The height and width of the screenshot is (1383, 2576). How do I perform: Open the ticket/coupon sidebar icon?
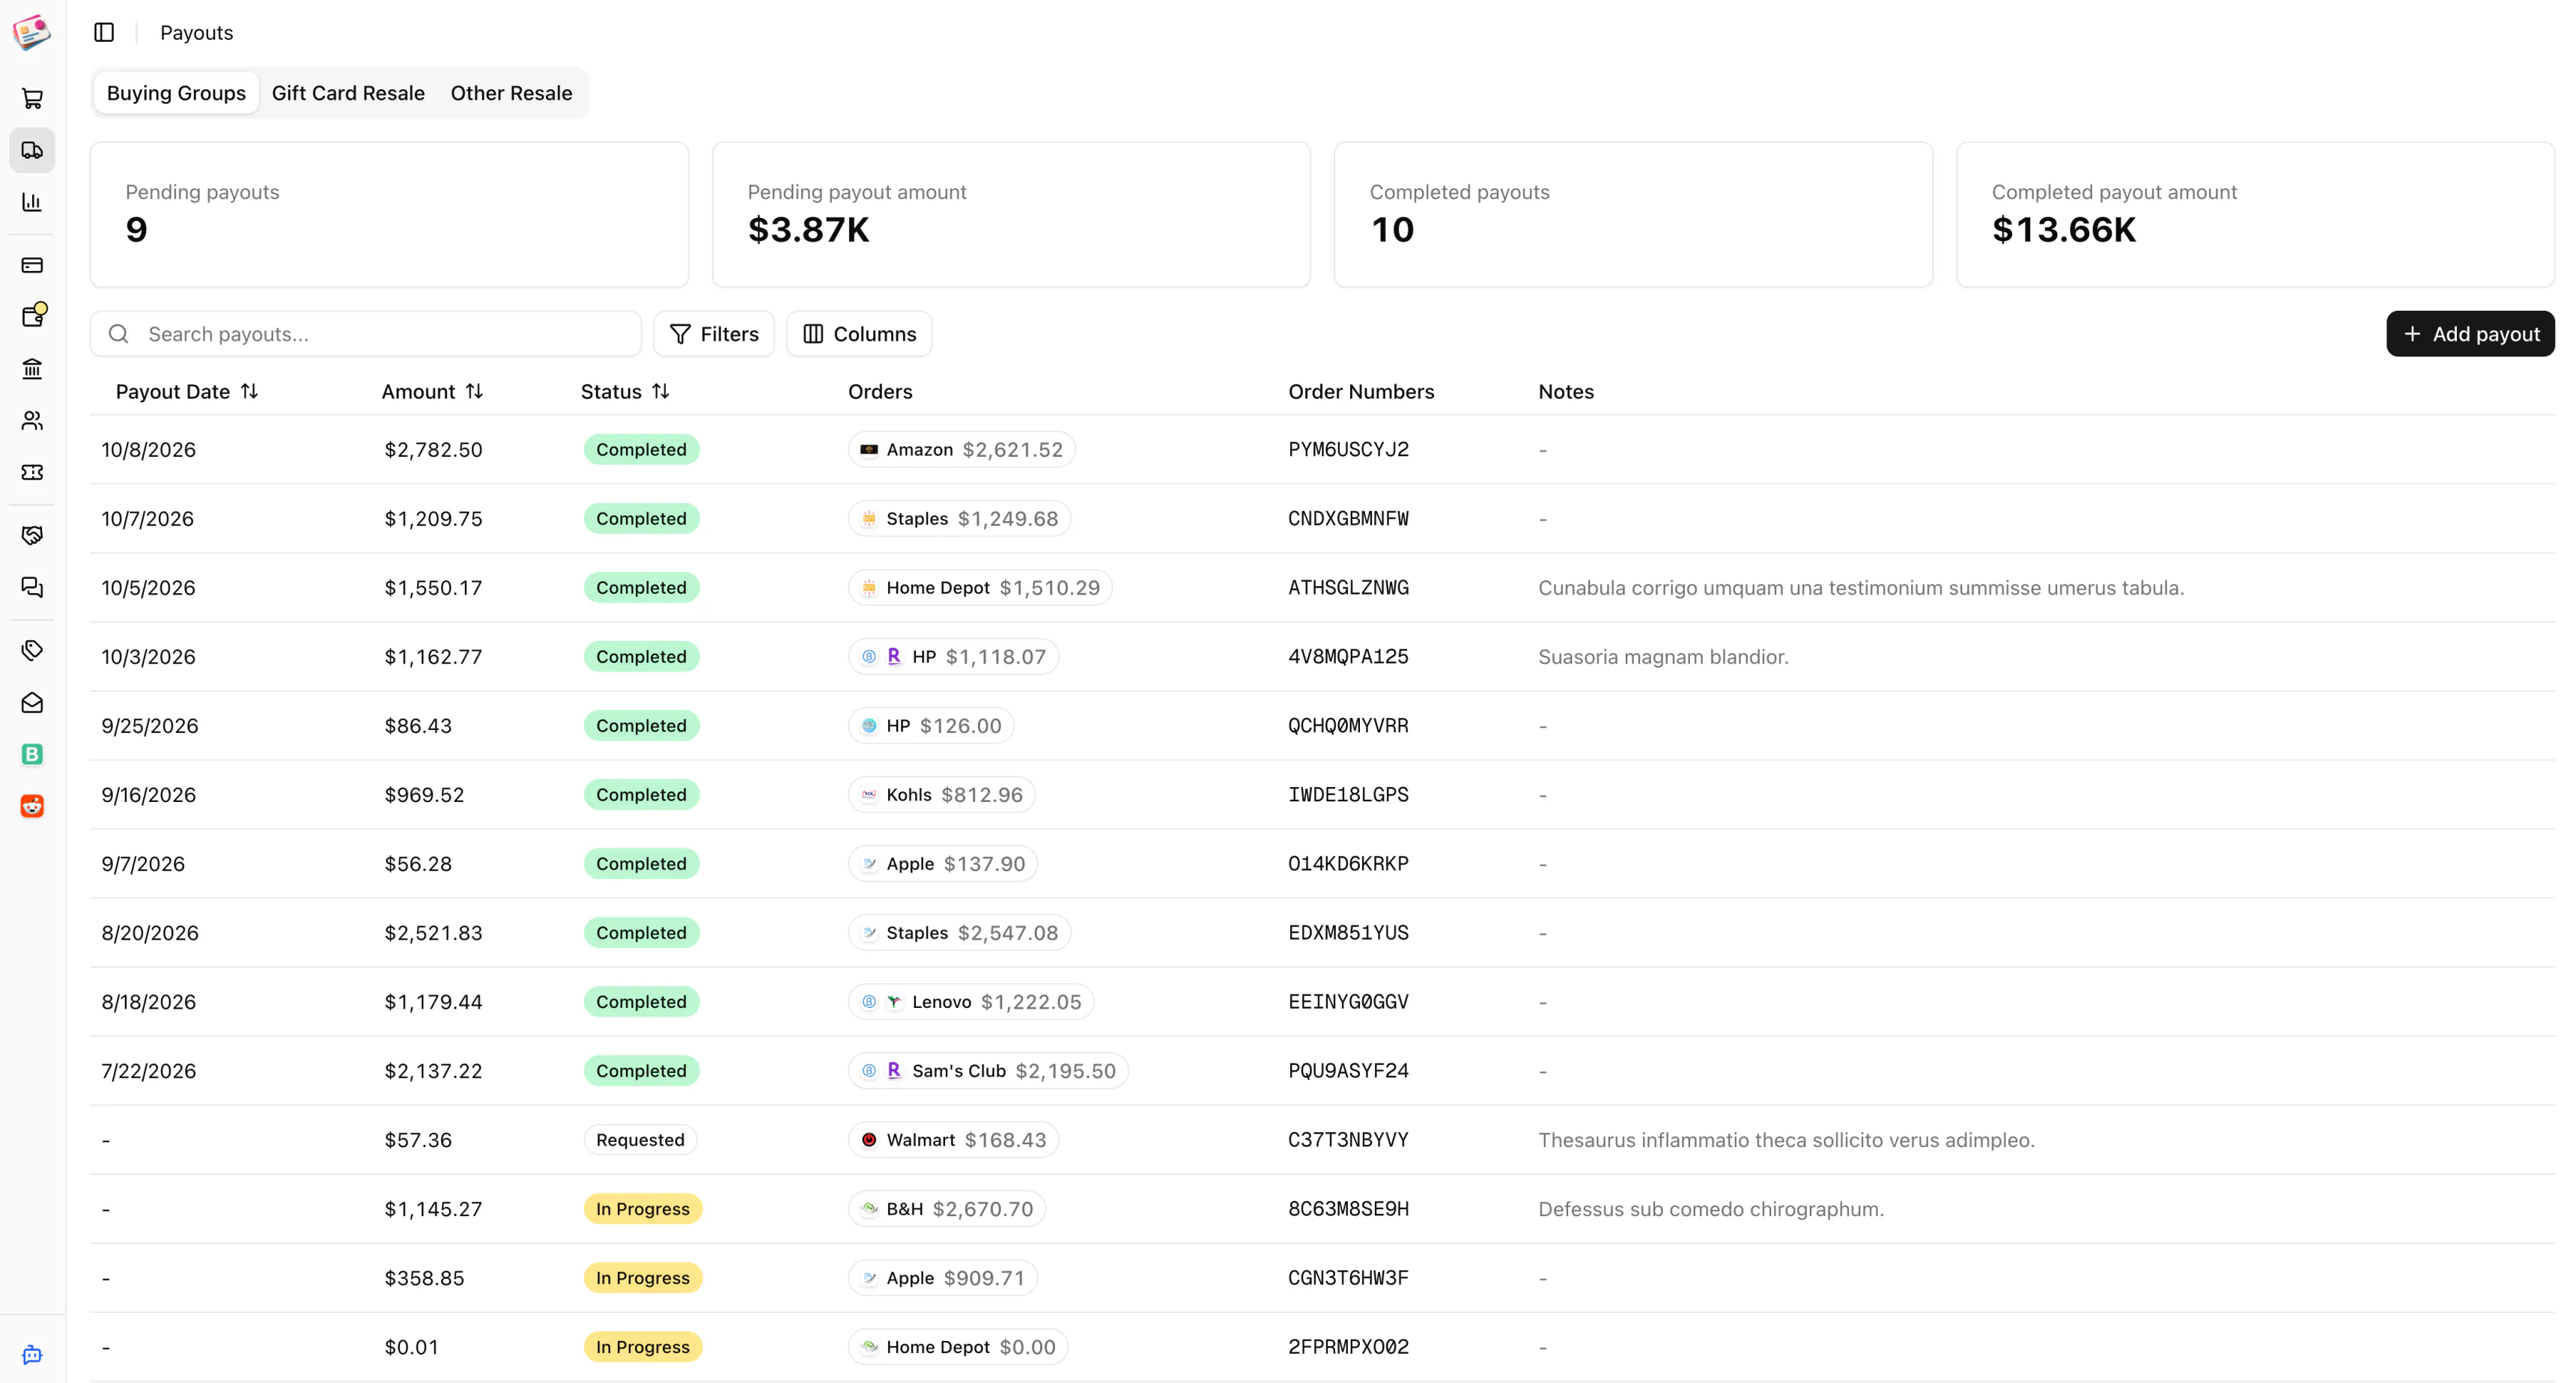(x=32, y=472)
